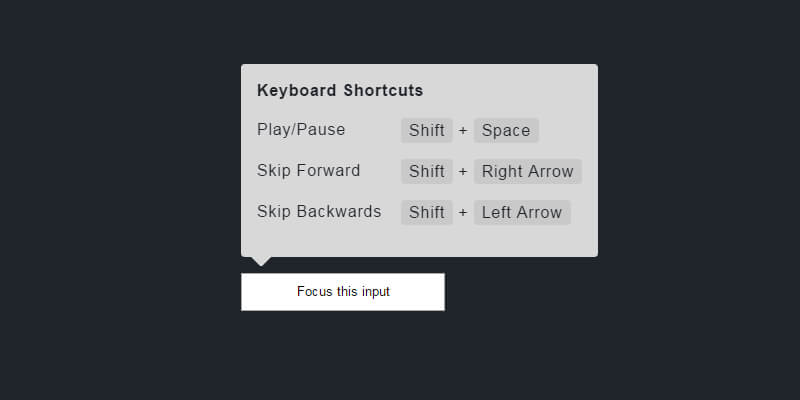Click the word 'Shortcuts' in the heading
800x400 pixels.
coord(383,91)
